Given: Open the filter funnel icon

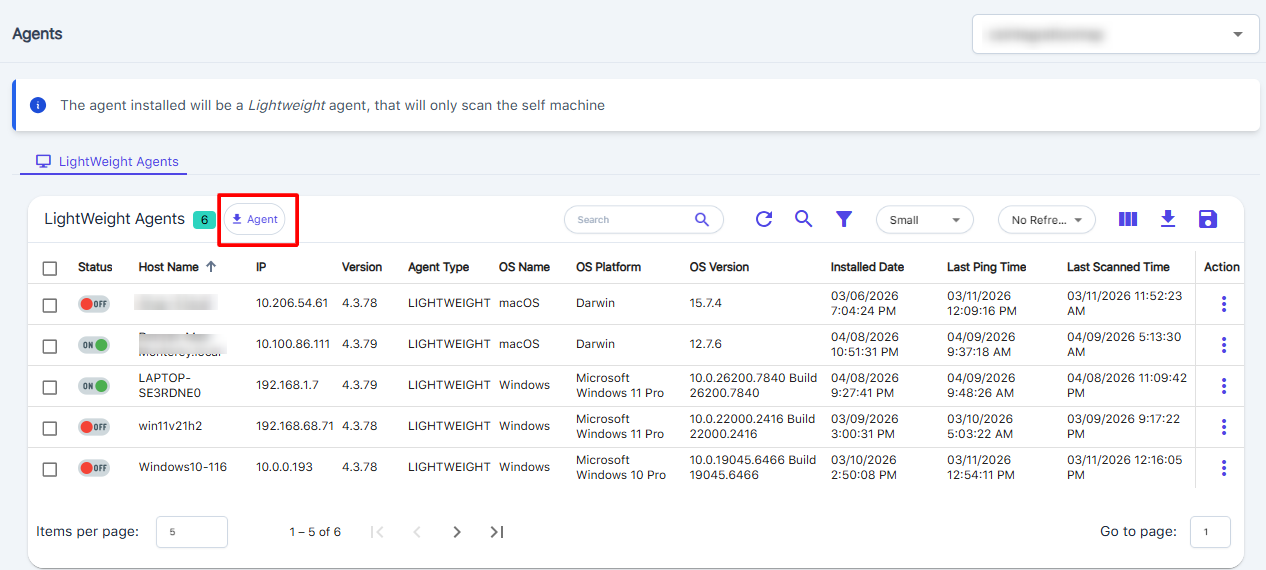Looking at the screenshot, I should pos(844,219).
